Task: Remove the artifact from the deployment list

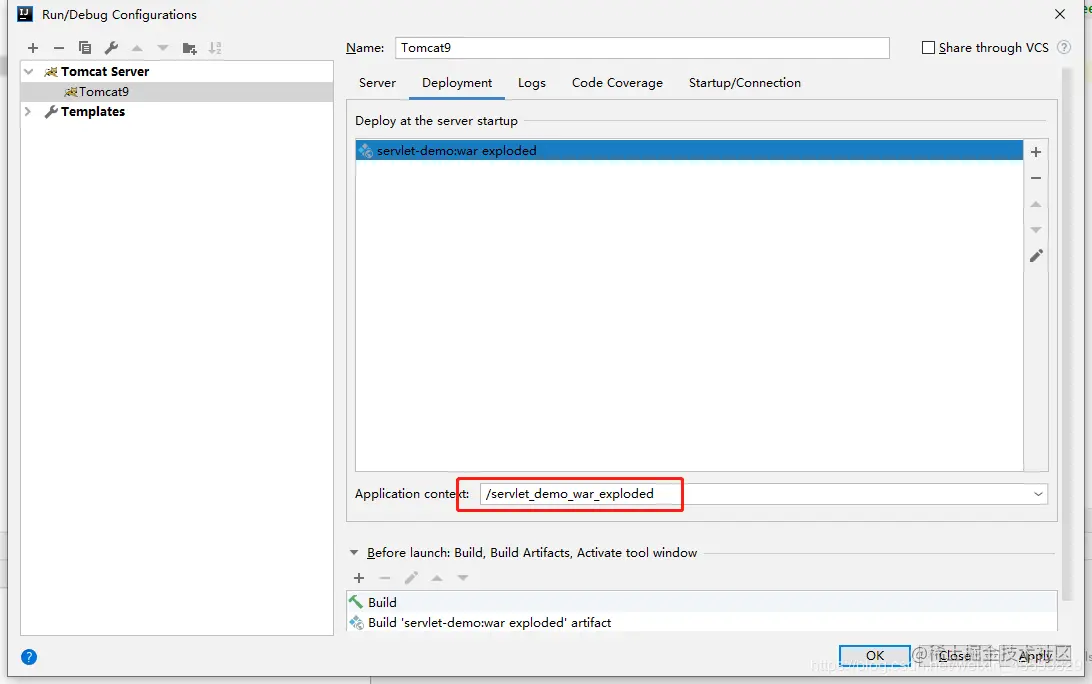Action: pyautogui.click(x=1036, y=178)
